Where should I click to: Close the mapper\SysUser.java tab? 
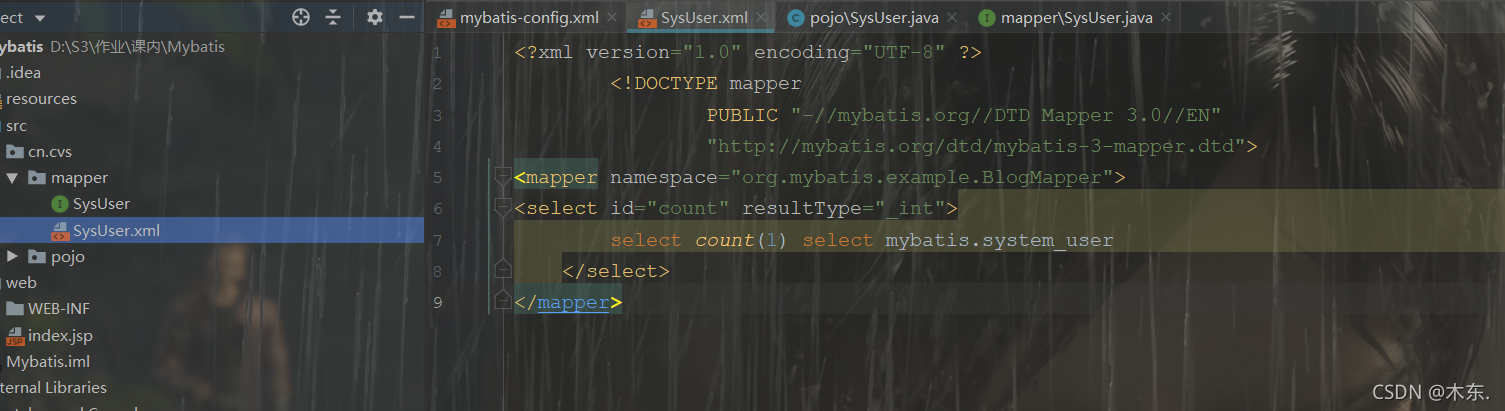1166,18
